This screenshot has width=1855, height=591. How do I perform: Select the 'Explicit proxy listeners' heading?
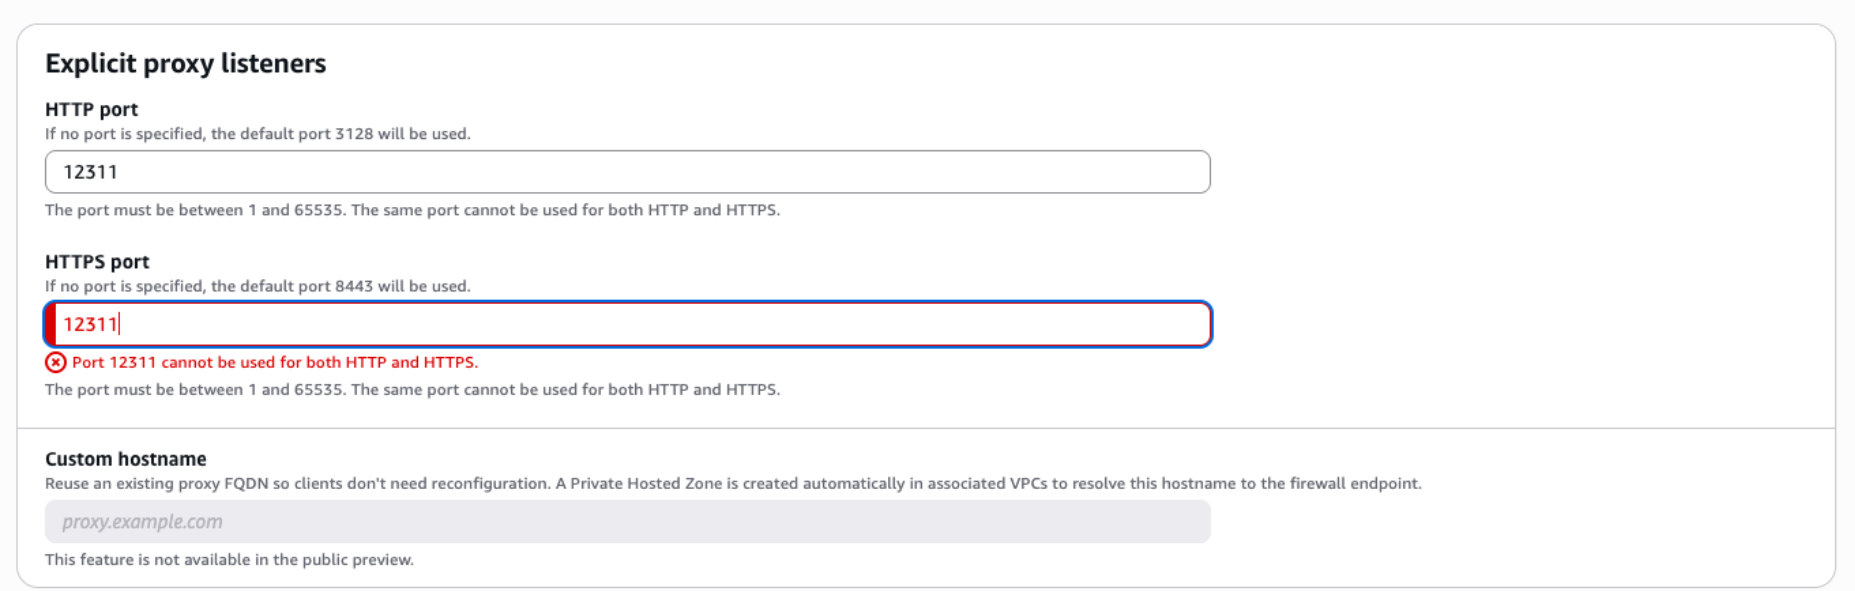(x=186, y=63)
